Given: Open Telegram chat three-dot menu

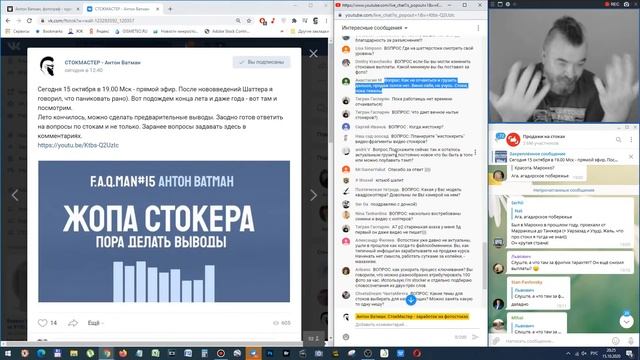Looking at the screenshot, I should tap(631, 140).
